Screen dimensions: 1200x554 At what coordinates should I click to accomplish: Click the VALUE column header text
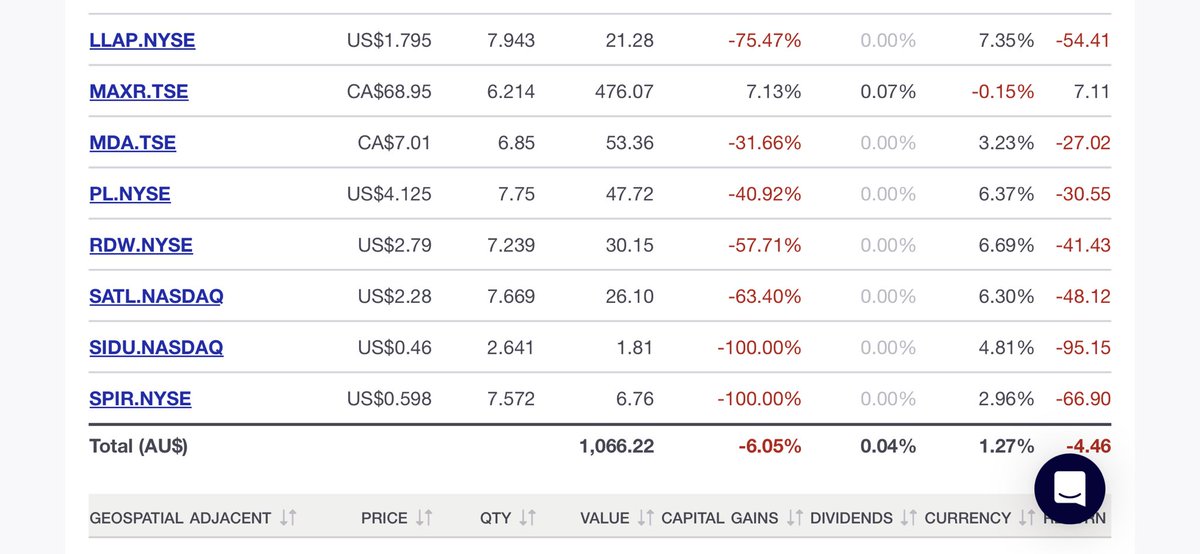604,518
